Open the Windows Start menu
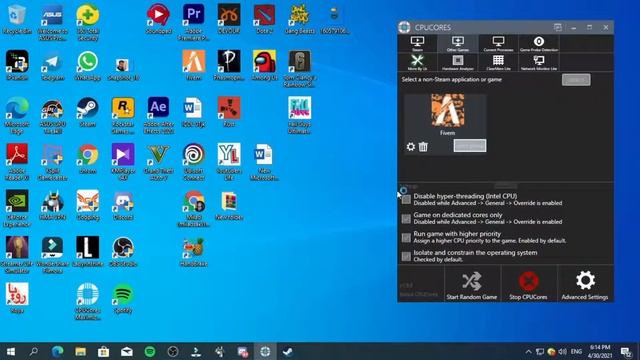 point(11,351)
